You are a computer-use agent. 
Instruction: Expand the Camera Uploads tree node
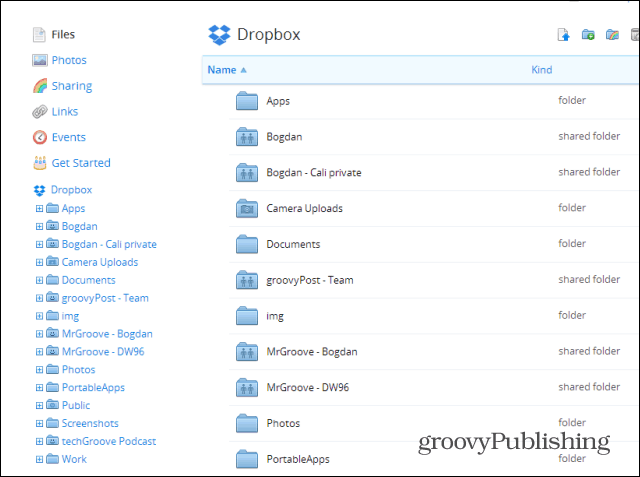(39, 262)
